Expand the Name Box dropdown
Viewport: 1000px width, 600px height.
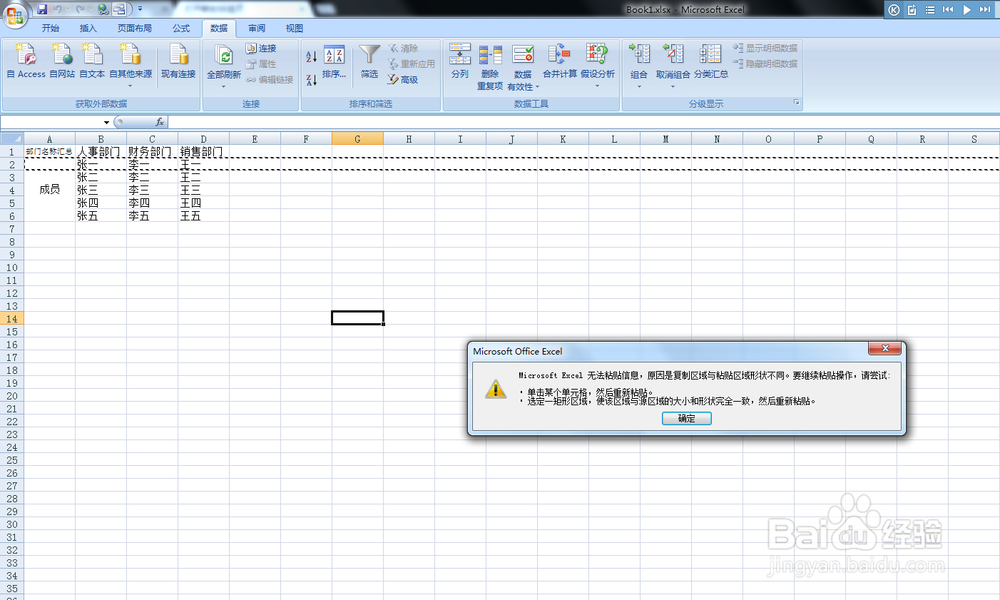tap(106, 122)
